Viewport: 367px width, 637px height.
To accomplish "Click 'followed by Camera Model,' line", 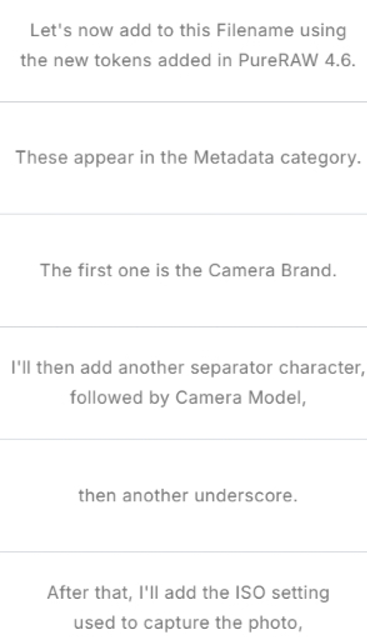I will click(x=188, y=398).
